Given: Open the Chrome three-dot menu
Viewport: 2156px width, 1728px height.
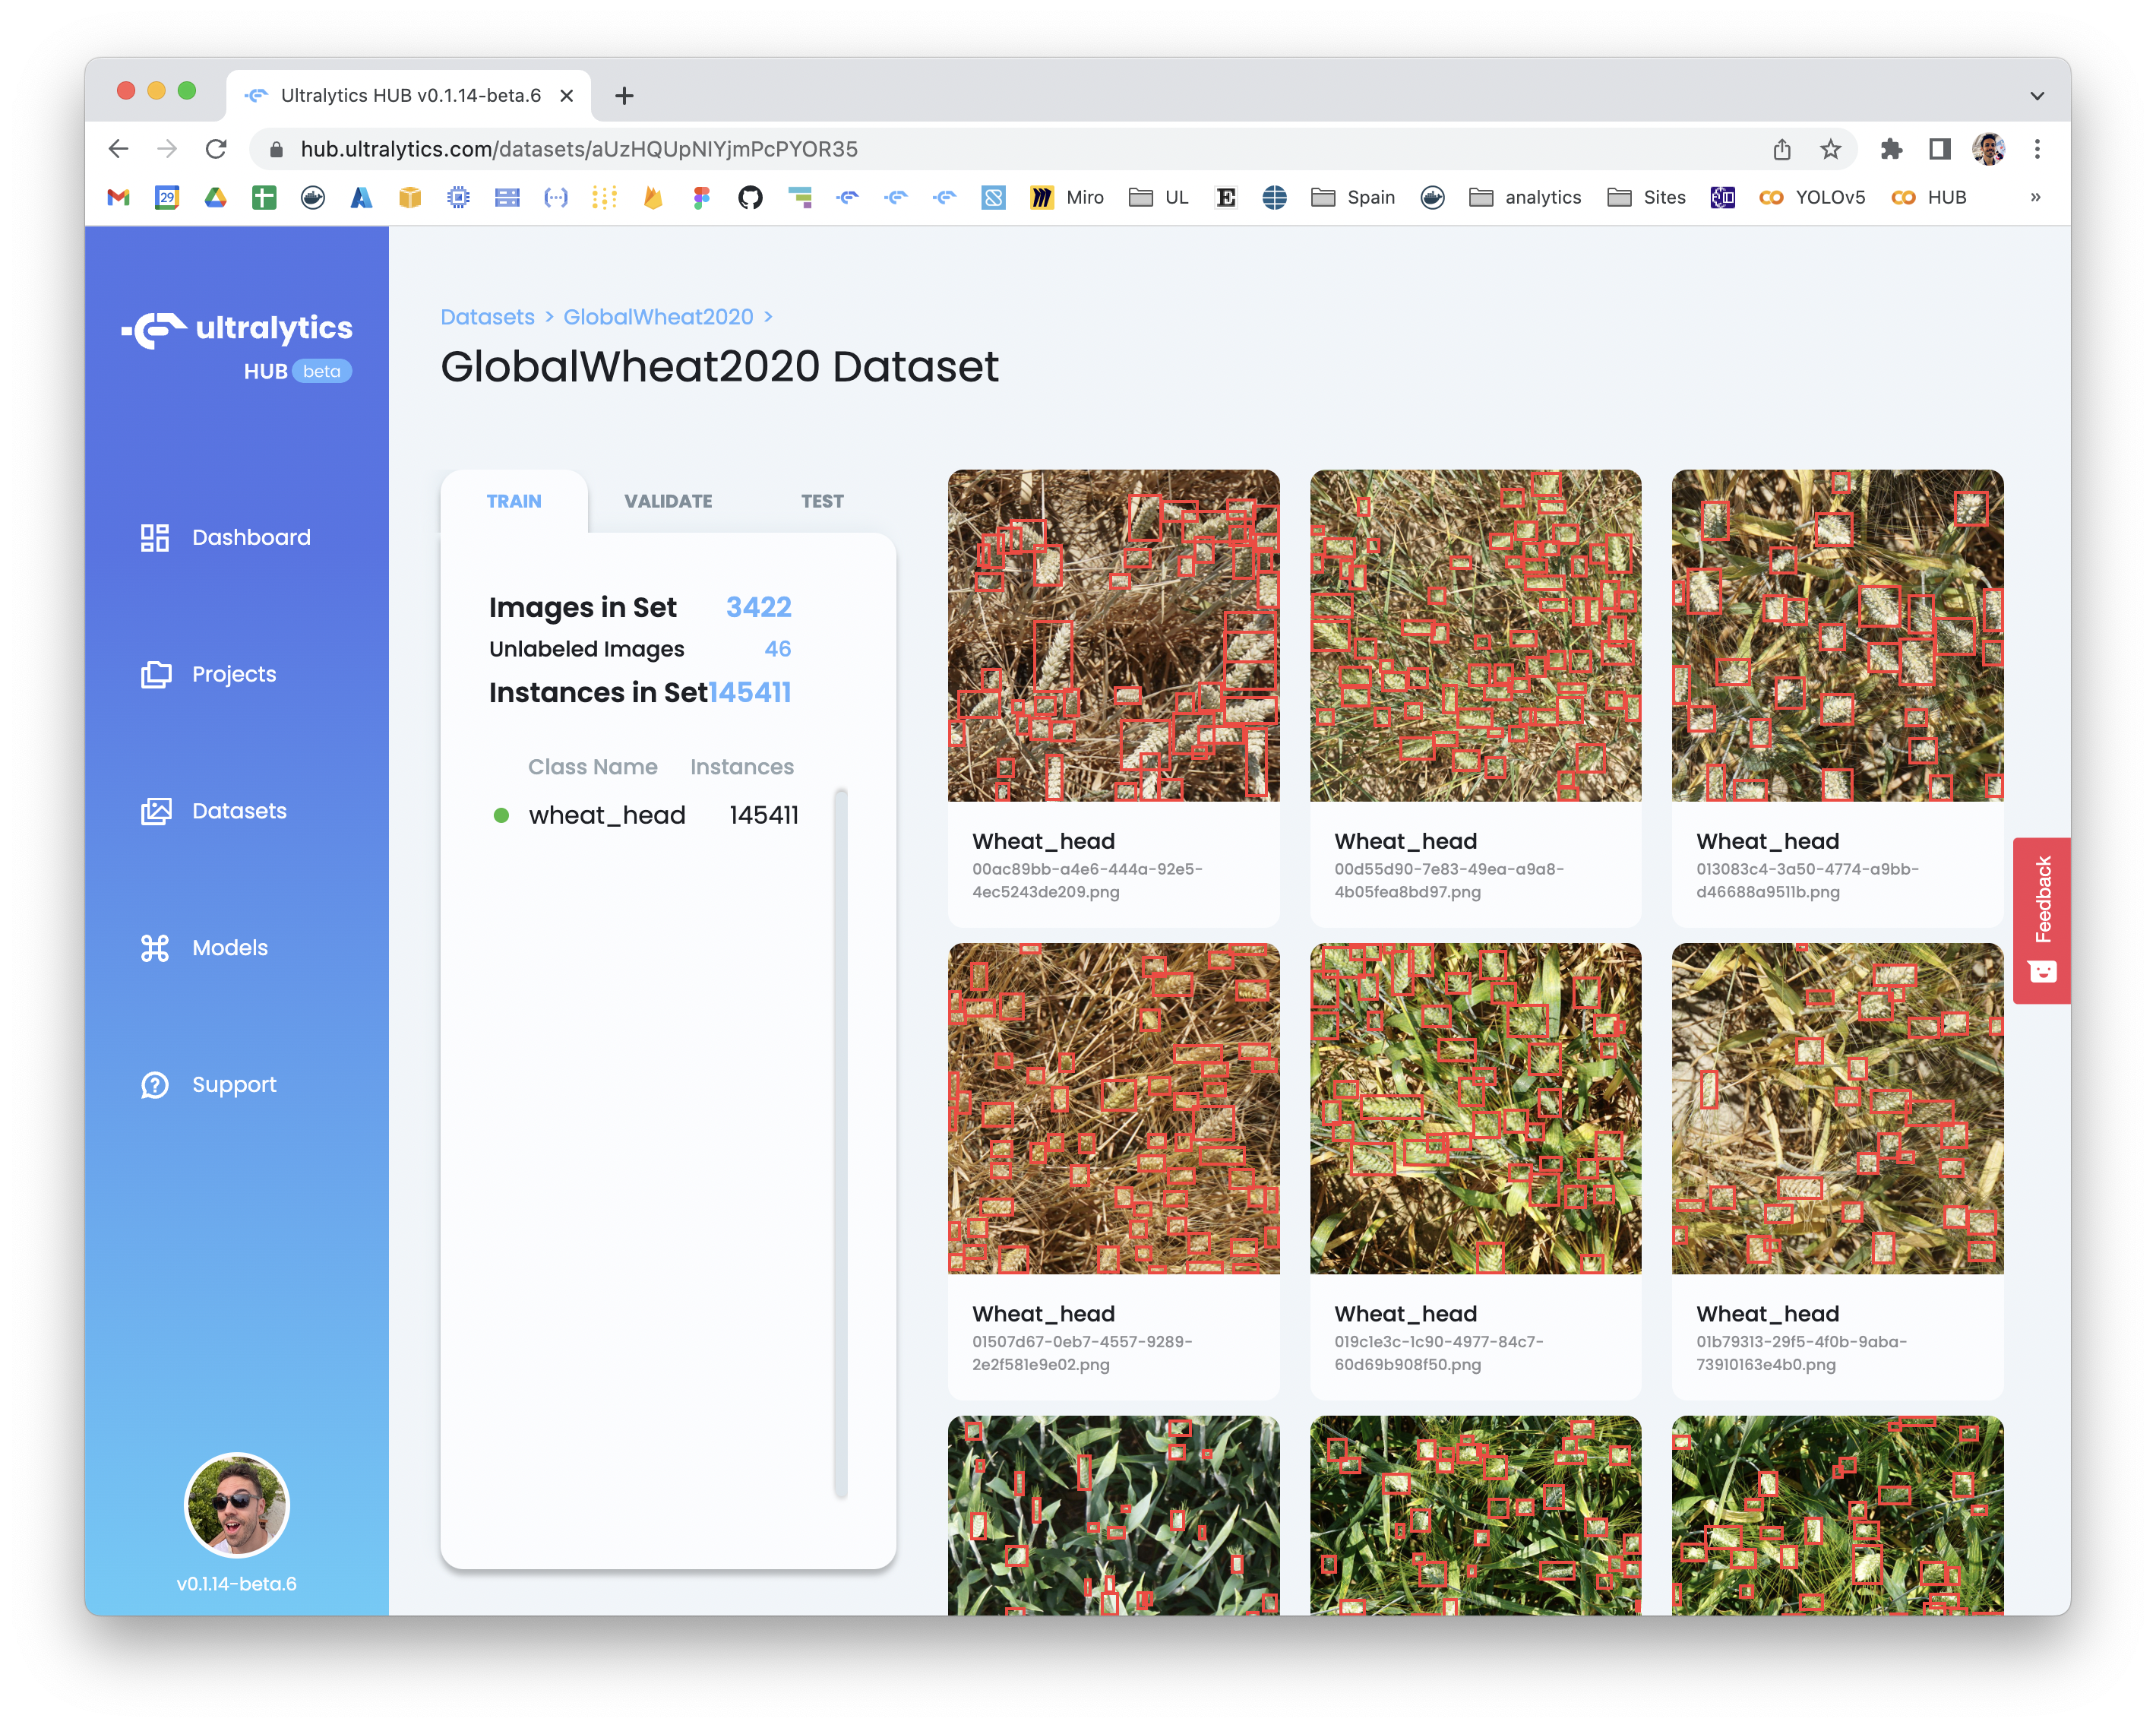Looking at the screenshot, I should click(2037, 149).
